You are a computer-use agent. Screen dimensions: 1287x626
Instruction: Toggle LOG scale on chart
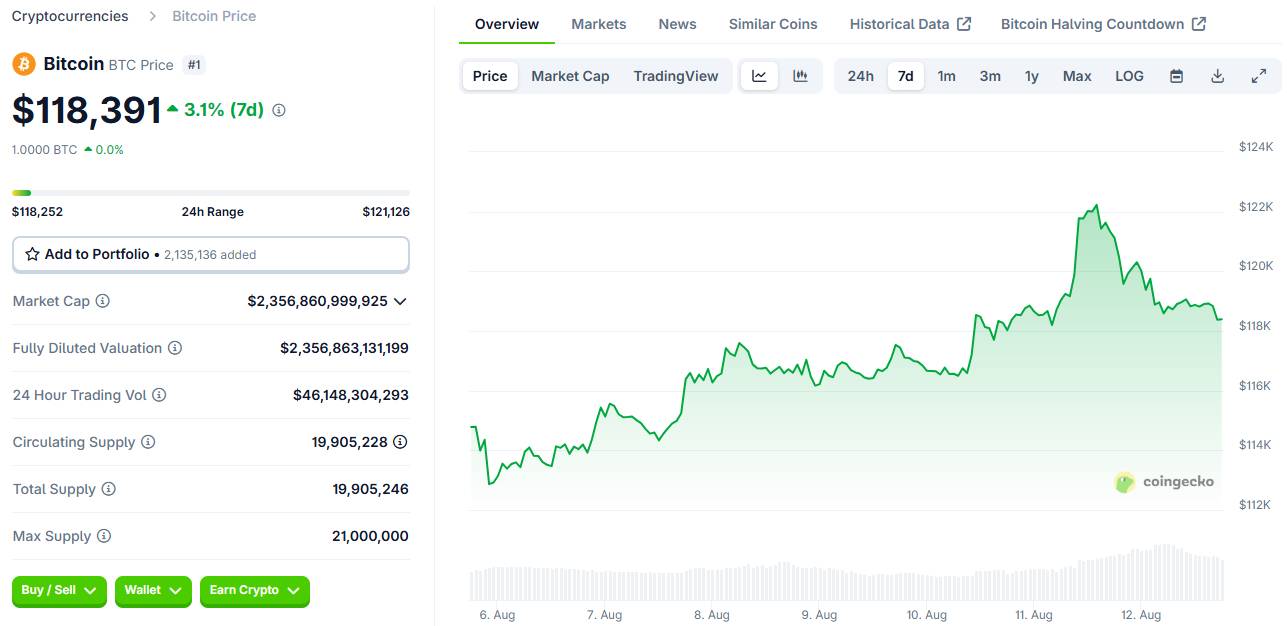point(1129,76)
